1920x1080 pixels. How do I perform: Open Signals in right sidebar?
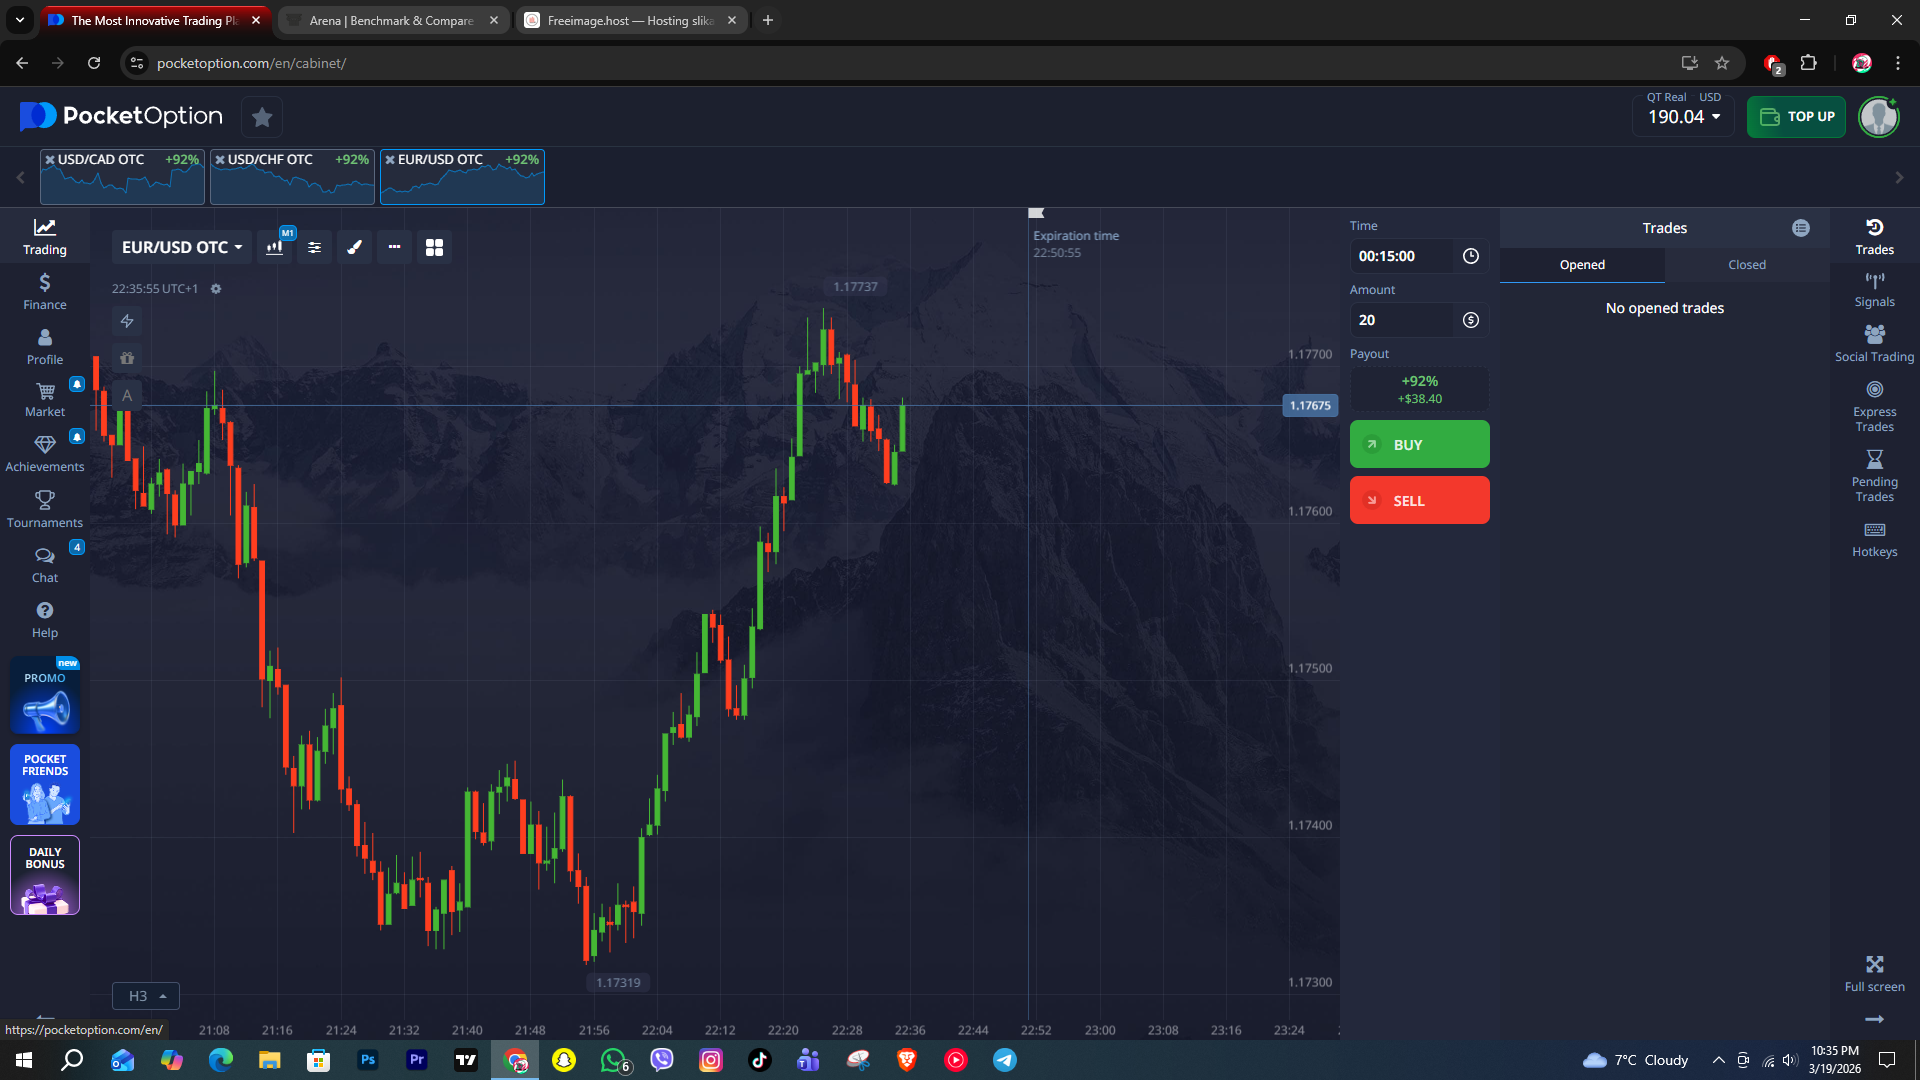click(x=1874, y=290)
